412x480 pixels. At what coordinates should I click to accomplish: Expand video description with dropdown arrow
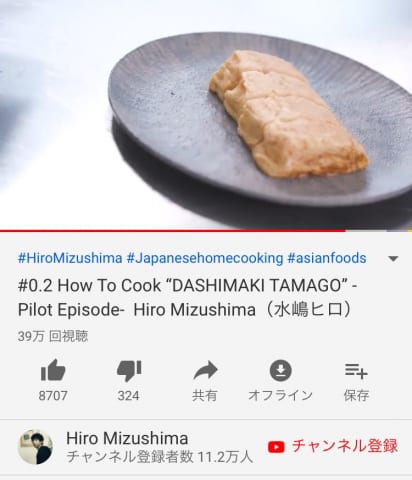tap(393, 259)
